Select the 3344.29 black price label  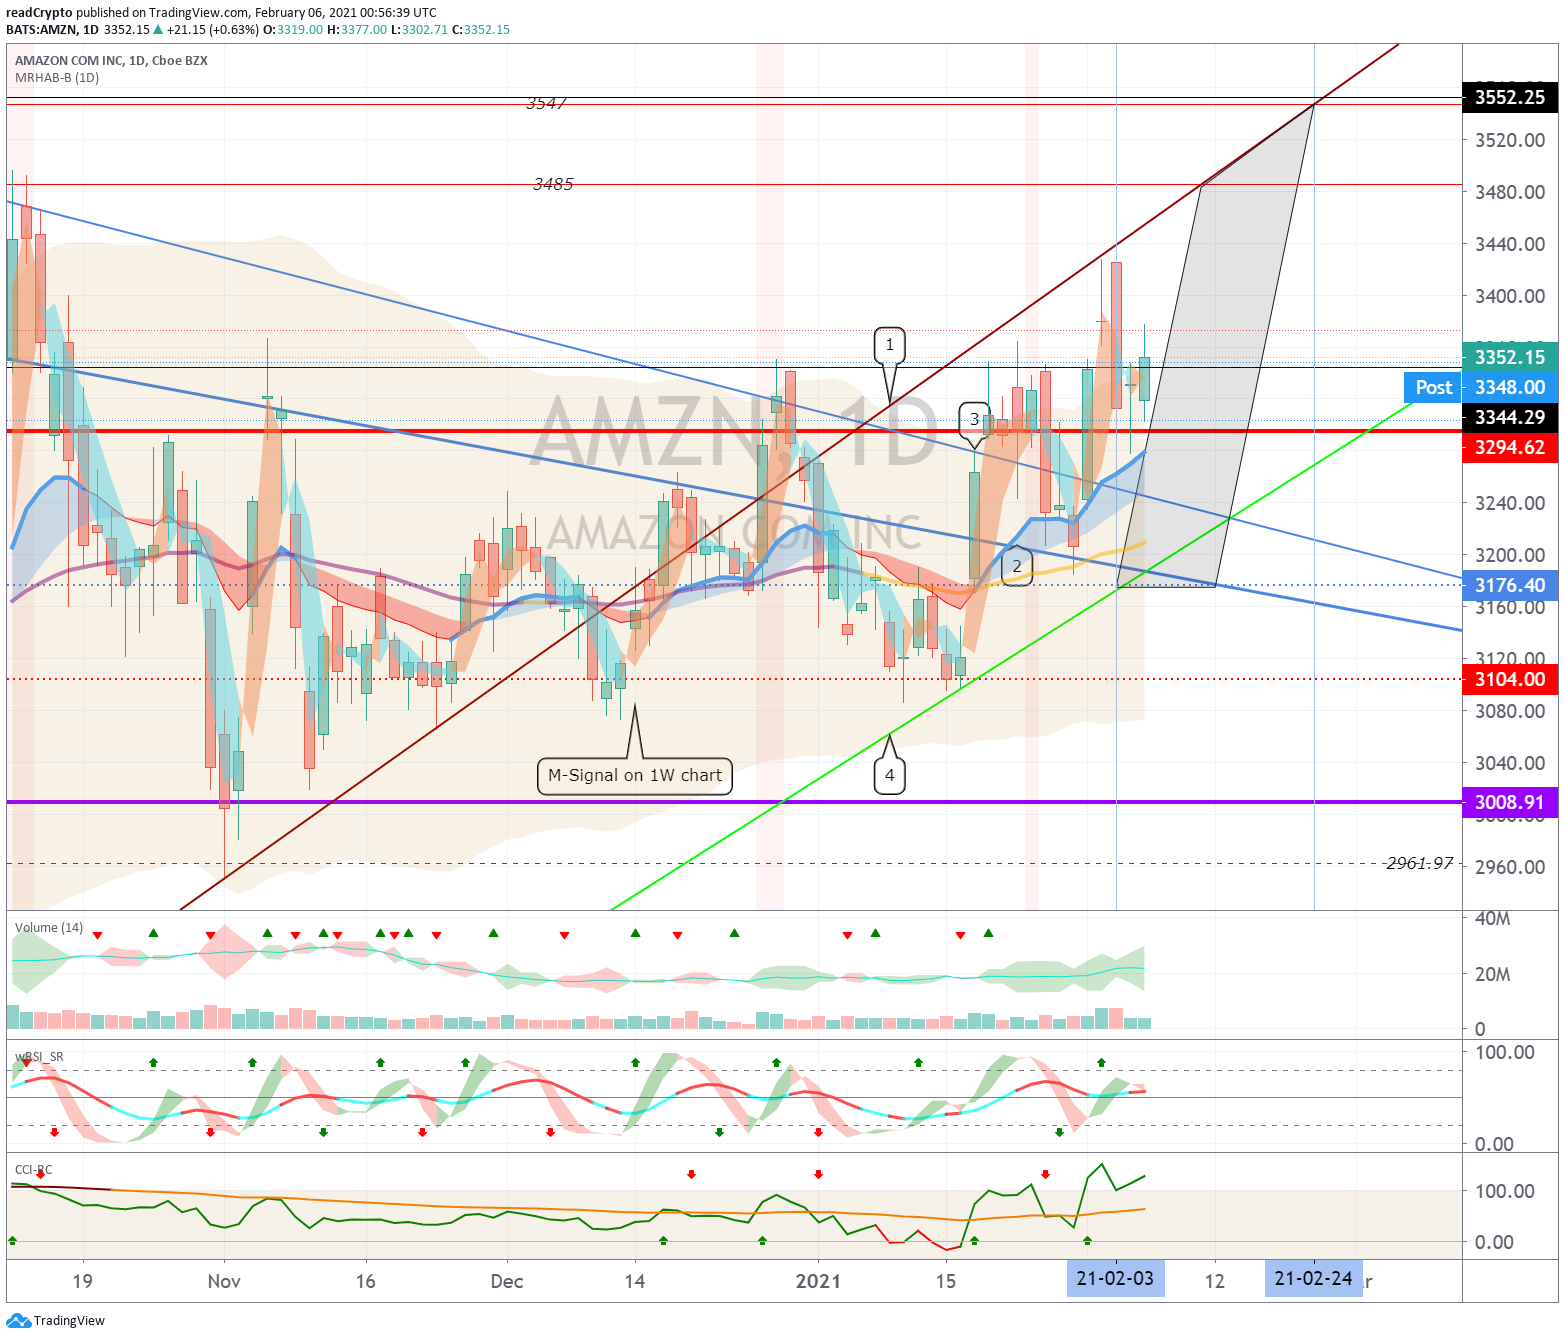pyautogui.click(x=1510, y=417)
